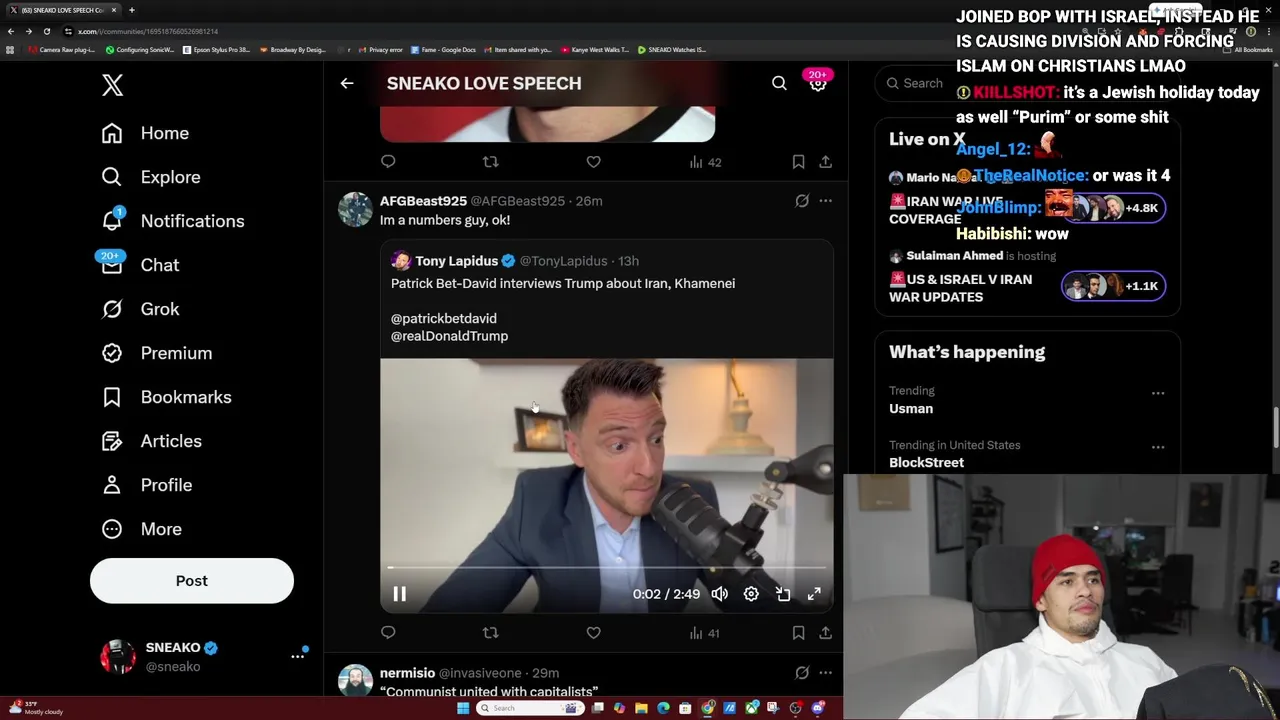Like the top post with 42 views
This screenshot has width=1280, height=720.
tap(593, 161)
